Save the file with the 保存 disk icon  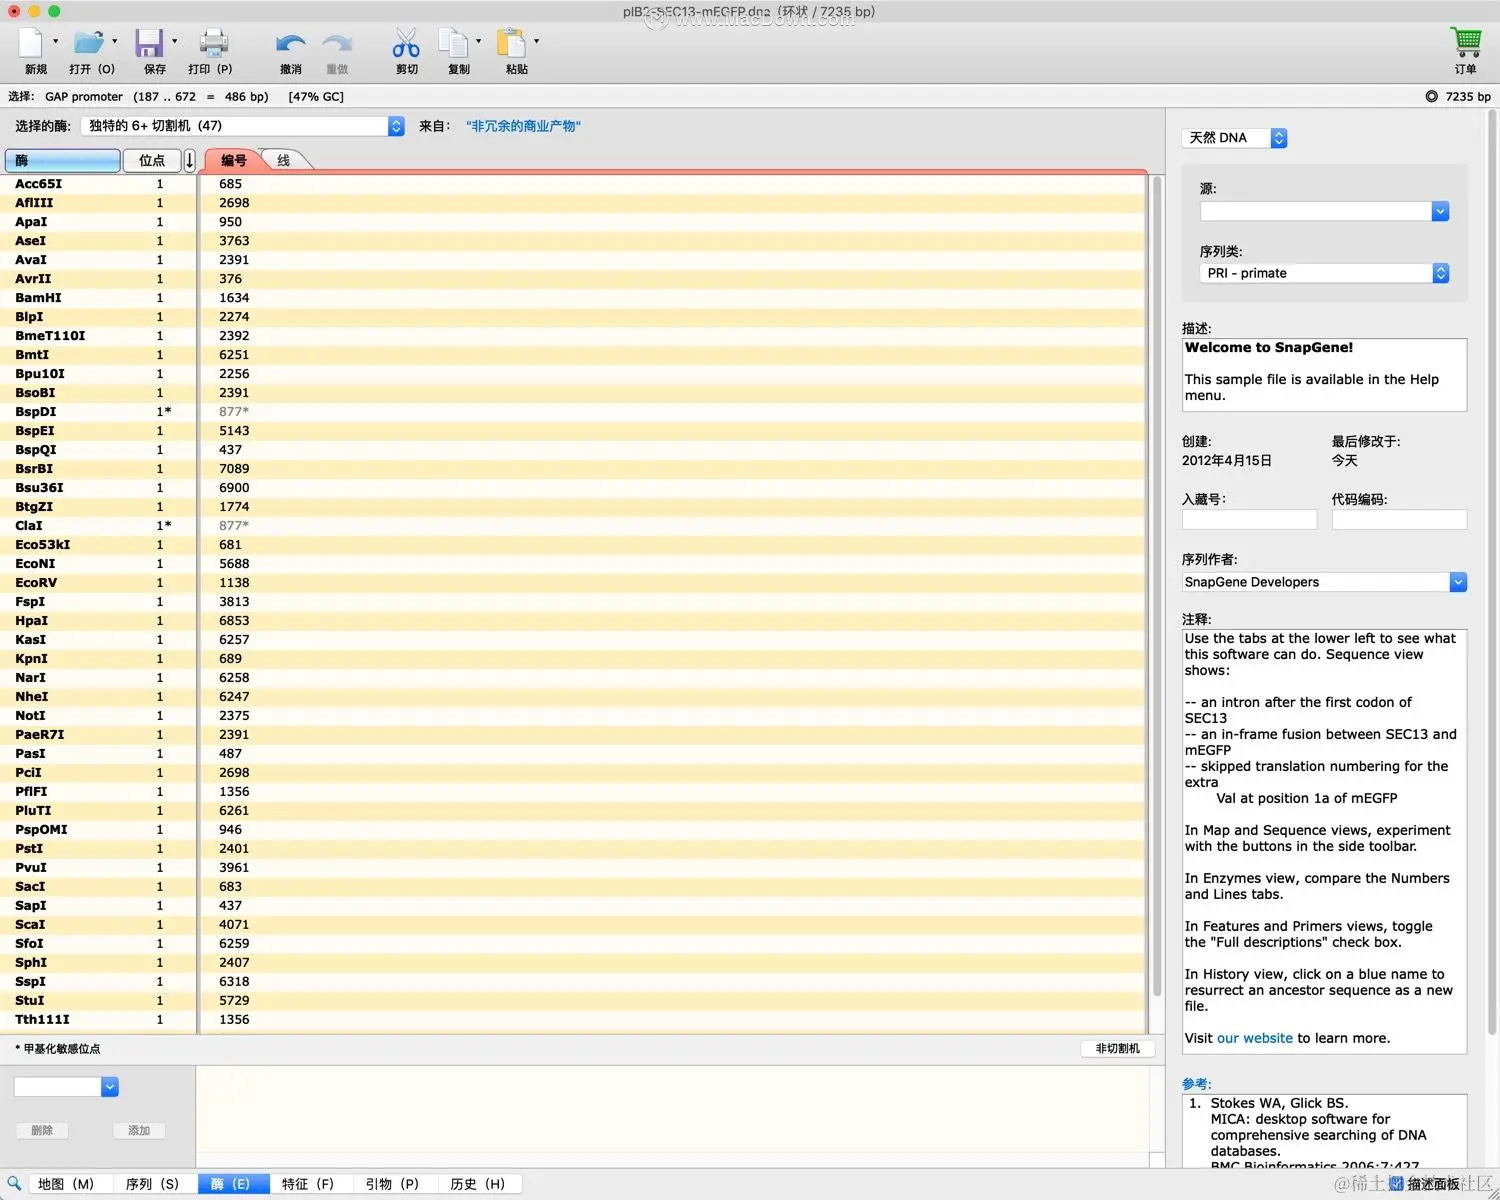149,43
